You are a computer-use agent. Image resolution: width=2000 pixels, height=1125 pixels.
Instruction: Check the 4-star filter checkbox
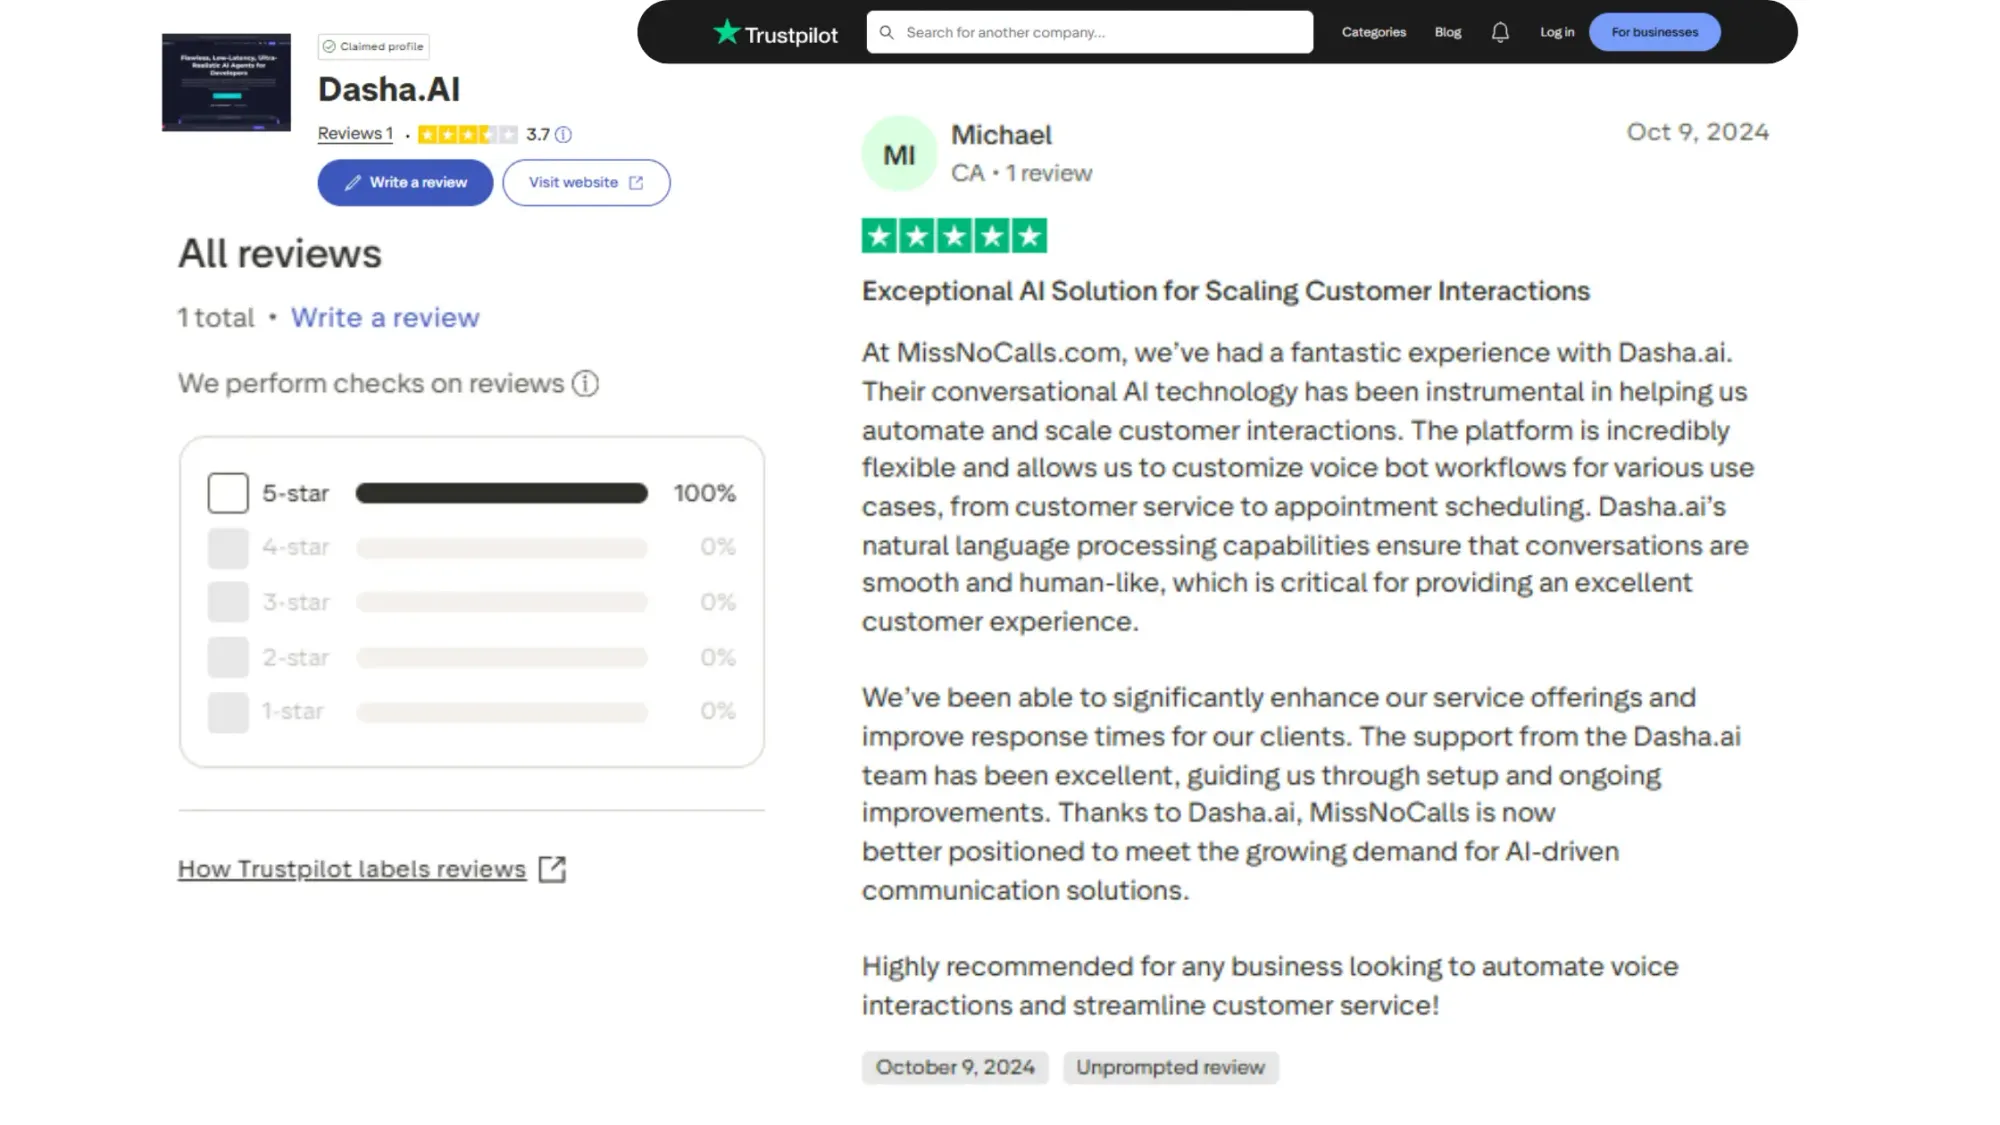pyautogui.click(x=227, y=547)
